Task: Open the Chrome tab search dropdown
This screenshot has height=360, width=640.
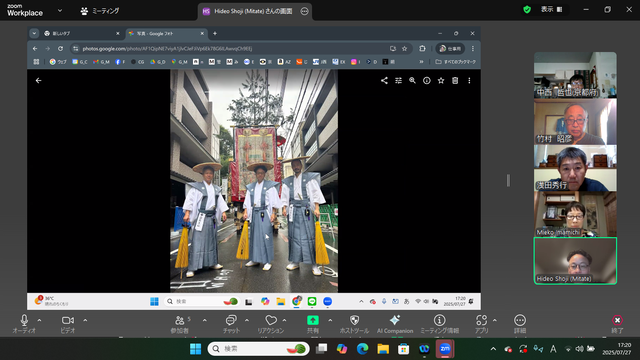Action: [x=34, y=33]
